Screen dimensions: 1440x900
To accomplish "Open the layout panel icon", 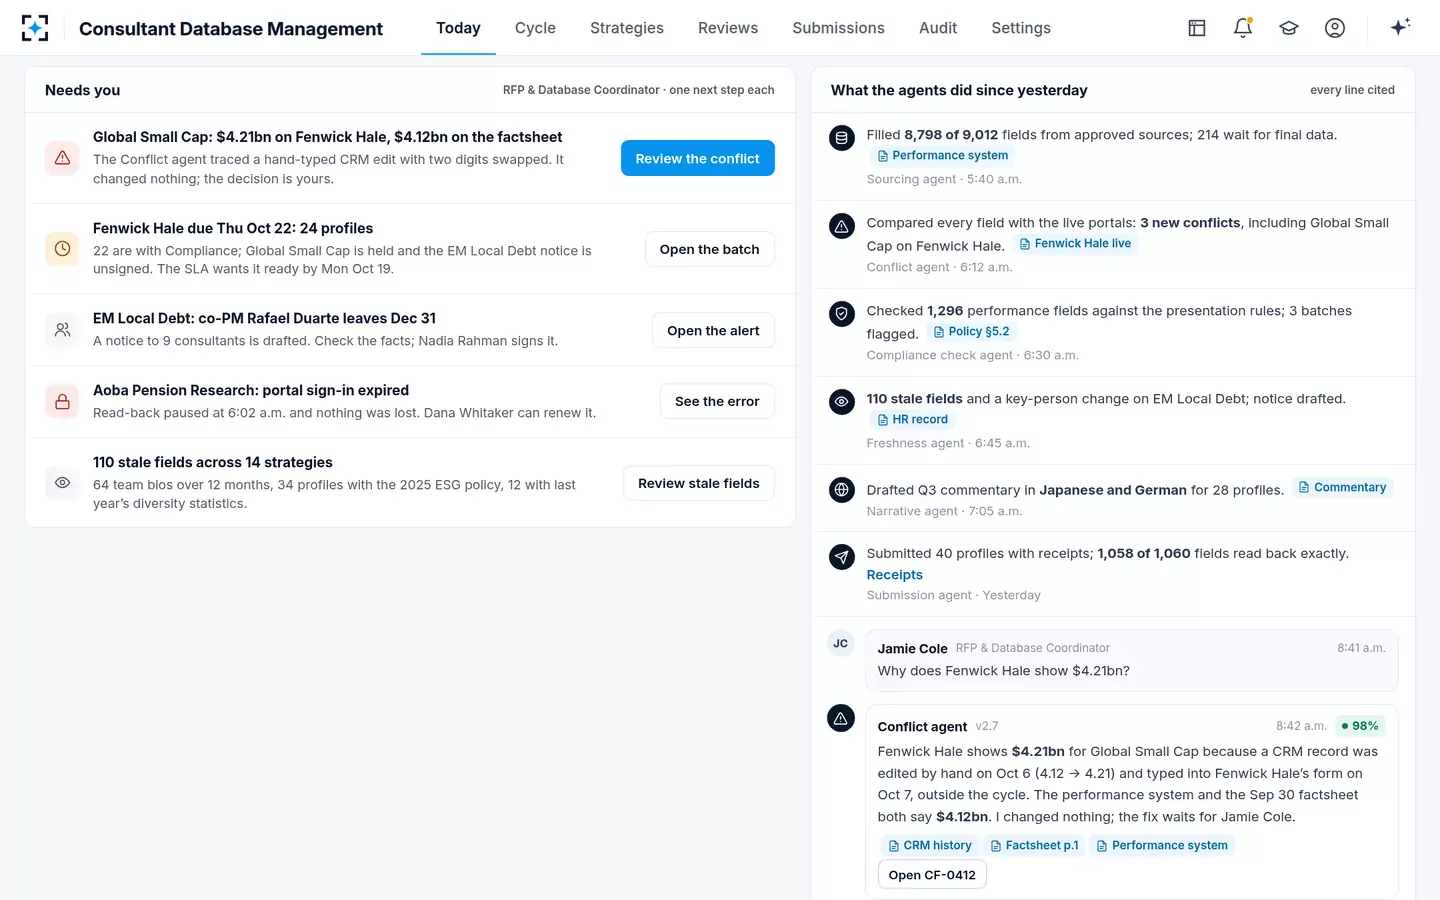I will click(1197, 28).
